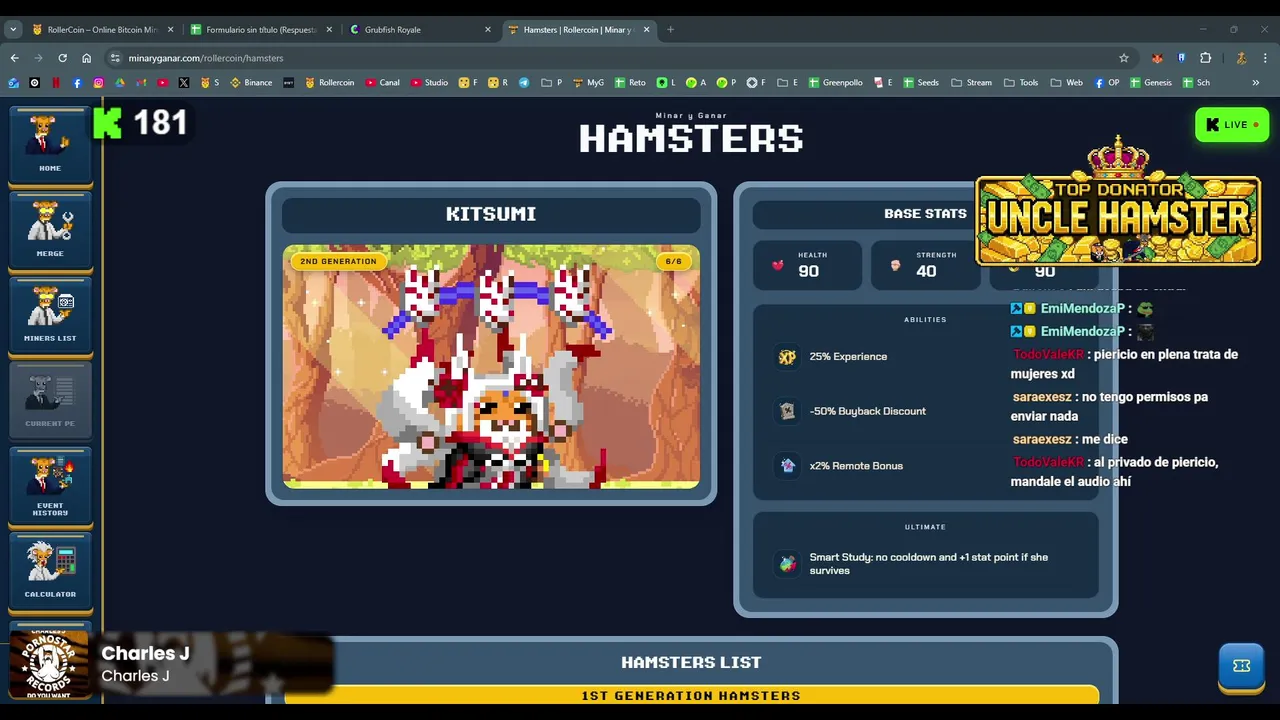The image size is (1280, 720).
Task: Click the Kitsumi hamster artwork
Action: pyautogui.click(x=491, y=367)
